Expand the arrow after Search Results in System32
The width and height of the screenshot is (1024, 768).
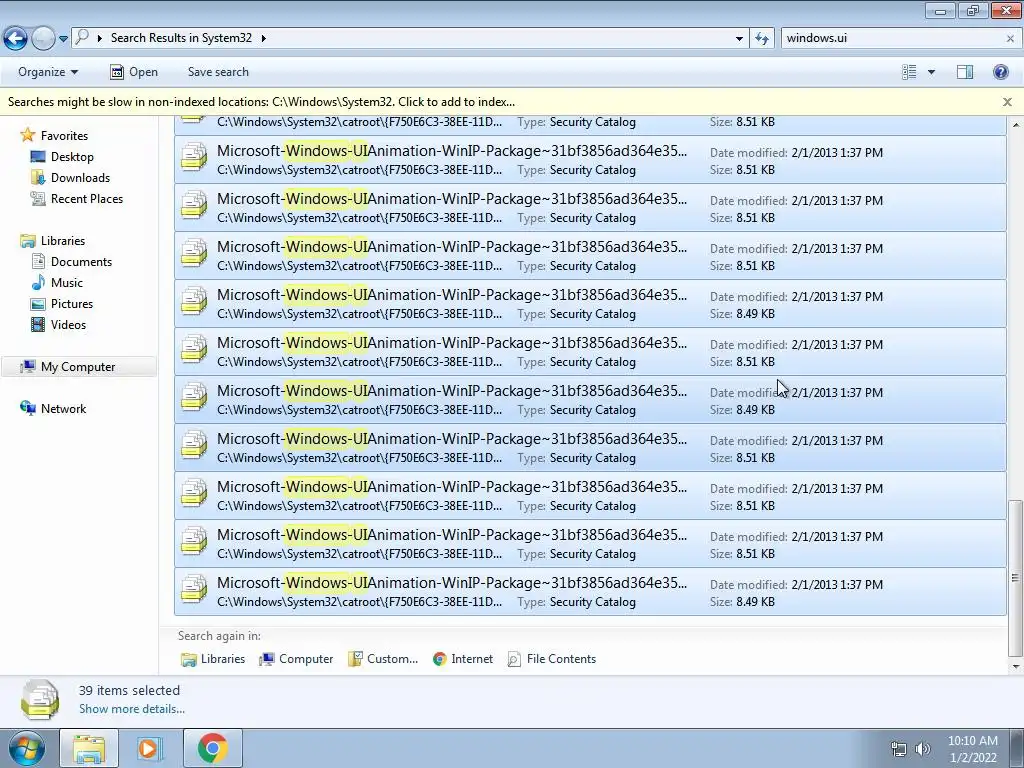click(x=263, y=38)
